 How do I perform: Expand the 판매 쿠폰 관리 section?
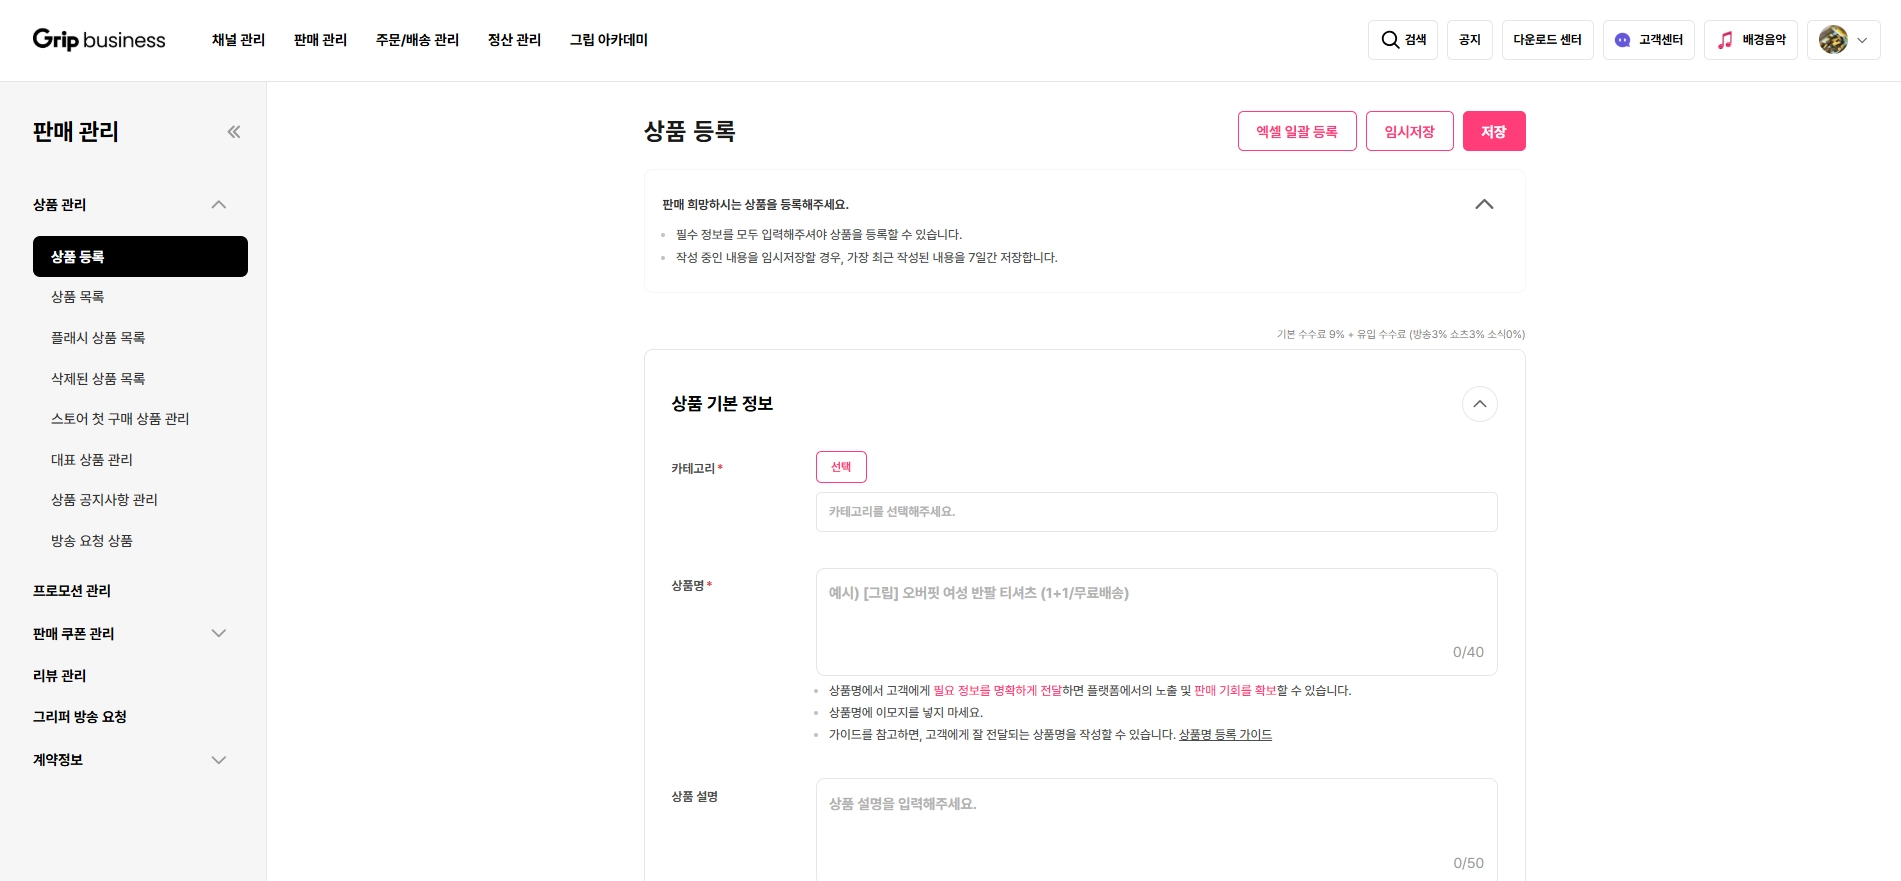click(x=219, y=634)
